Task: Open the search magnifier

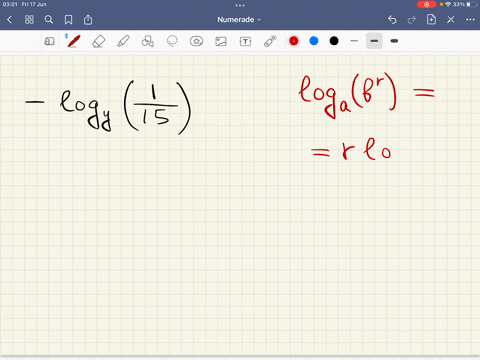Action: click(49, 20)
